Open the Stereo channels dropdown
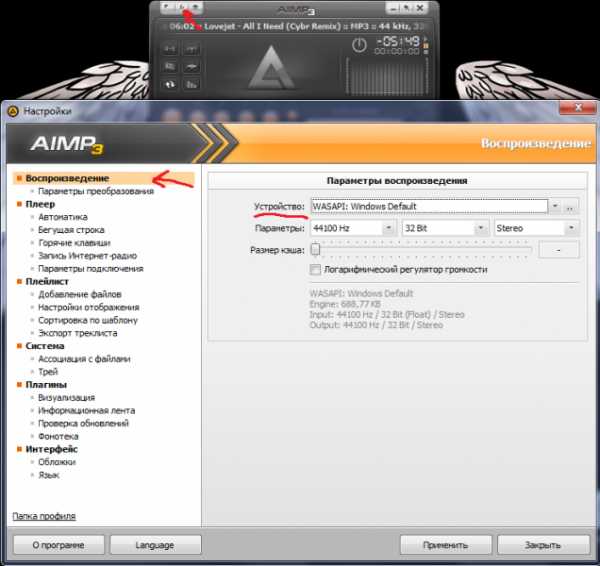This screenshot has height=566, width=600. [571, 228]
